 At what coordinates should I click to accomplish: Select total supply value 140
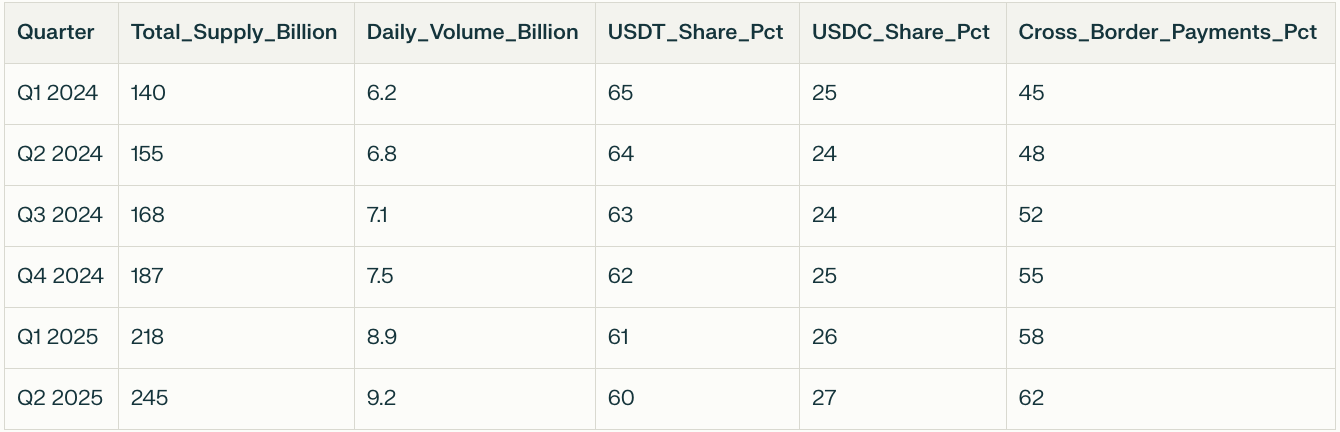coord(148,93)
